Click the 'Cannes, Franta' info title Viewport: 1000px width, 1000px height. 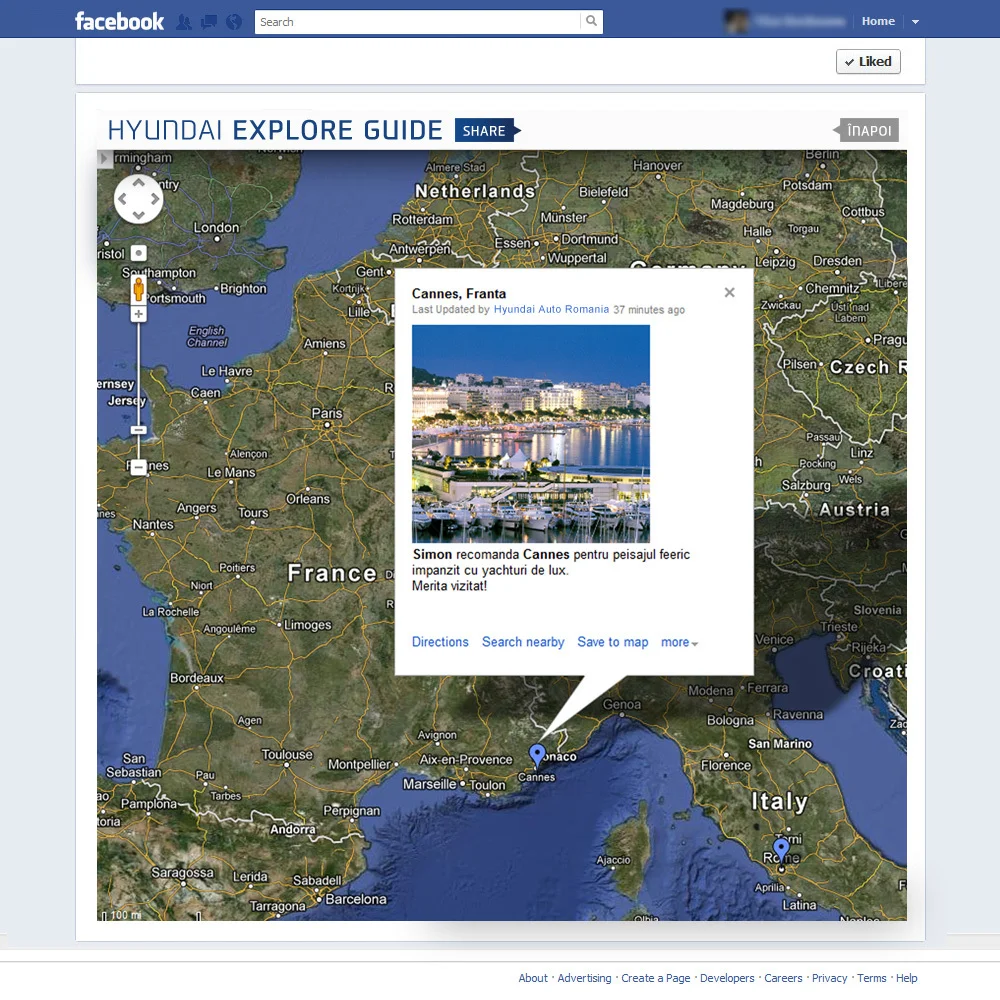tap(459, 293)
